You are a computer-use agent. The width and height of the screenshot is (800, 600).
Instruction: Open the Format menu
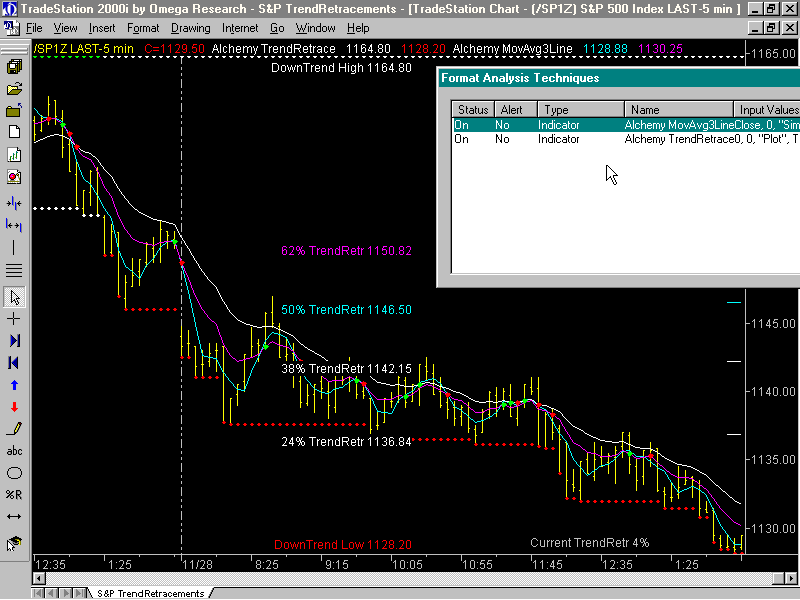143,28
